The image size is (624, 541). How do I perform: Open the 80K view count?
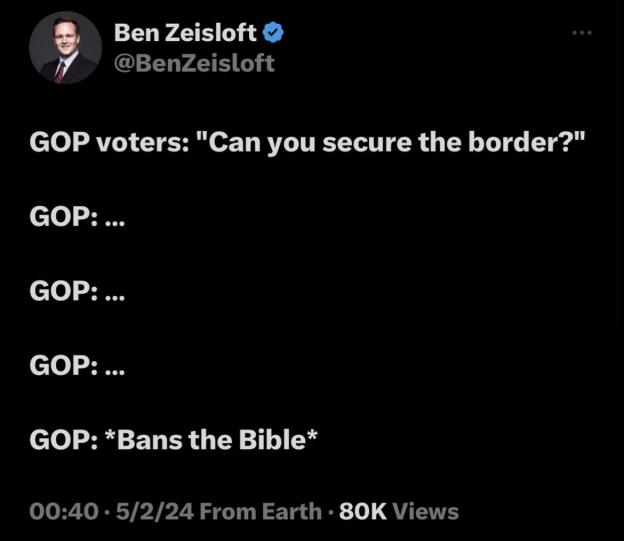pyautogui.click(x=362, y=512)
